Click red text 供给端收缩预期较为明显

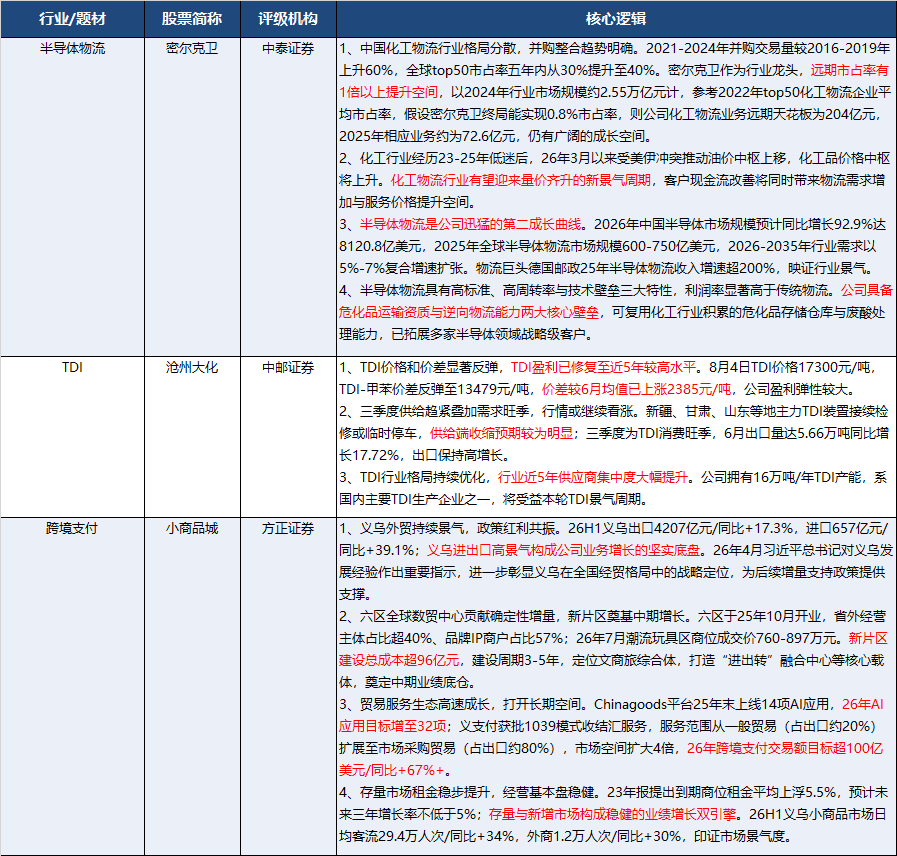pos(502,434)
